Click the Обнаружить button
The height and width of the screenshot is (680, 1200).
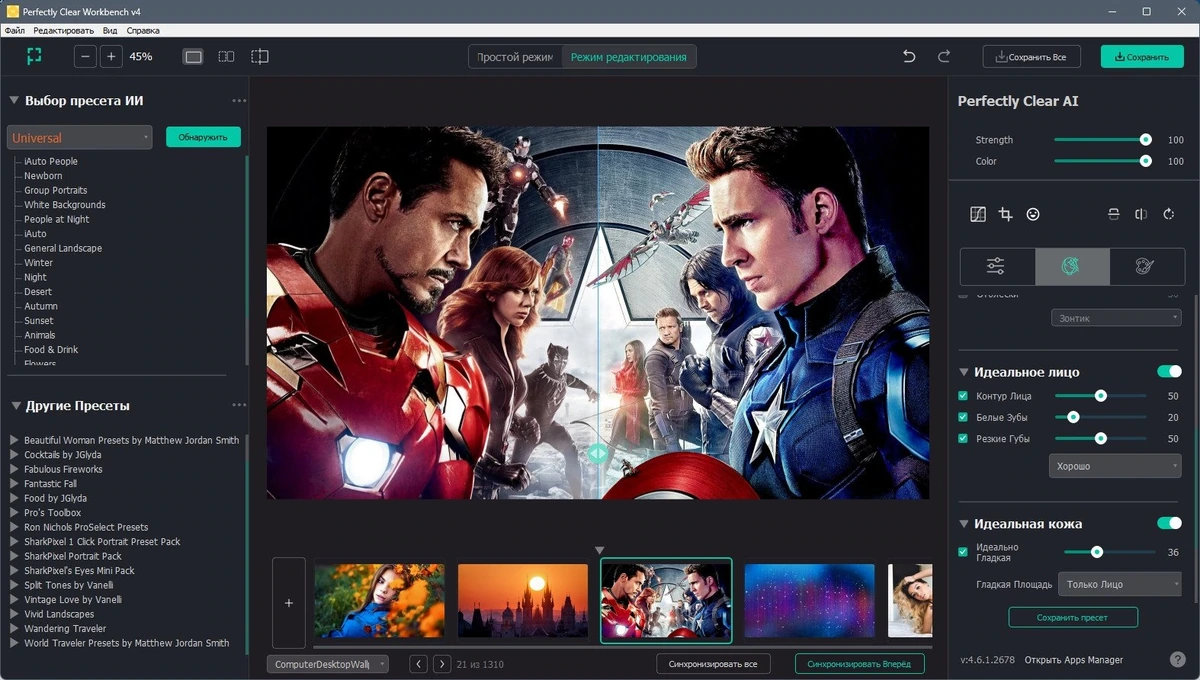pos(203,137)
